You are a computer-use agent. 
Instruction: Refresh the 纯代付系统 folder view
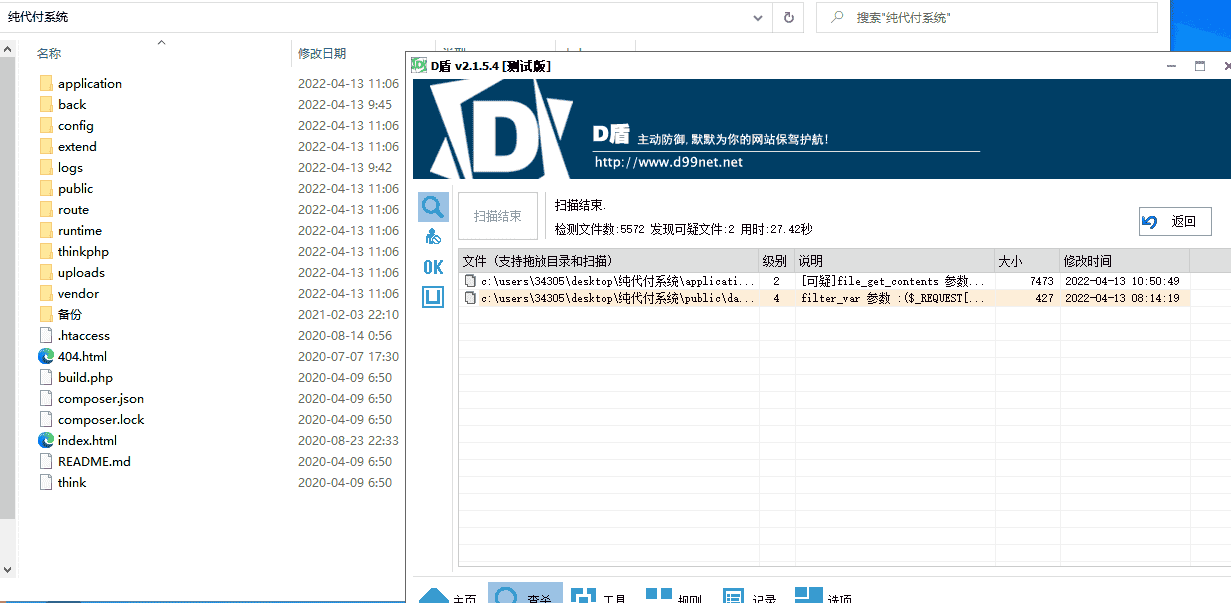point(788,18)
